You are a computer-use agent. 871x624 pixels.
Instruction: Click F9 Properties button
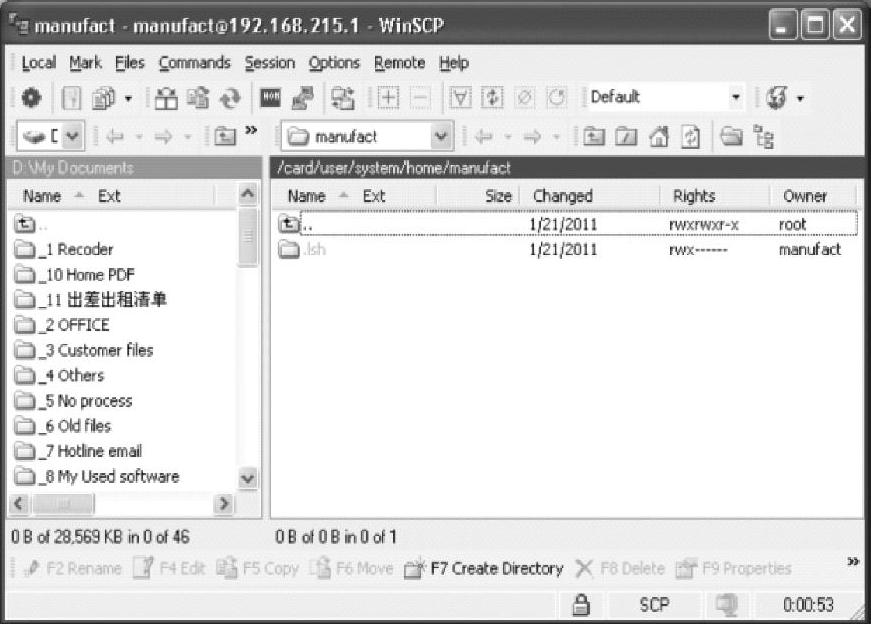(733, 568)
